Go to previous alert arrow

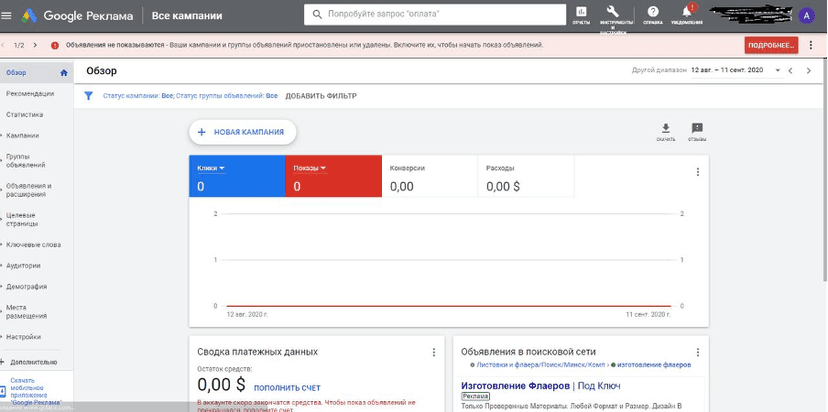tap(3, 45)
